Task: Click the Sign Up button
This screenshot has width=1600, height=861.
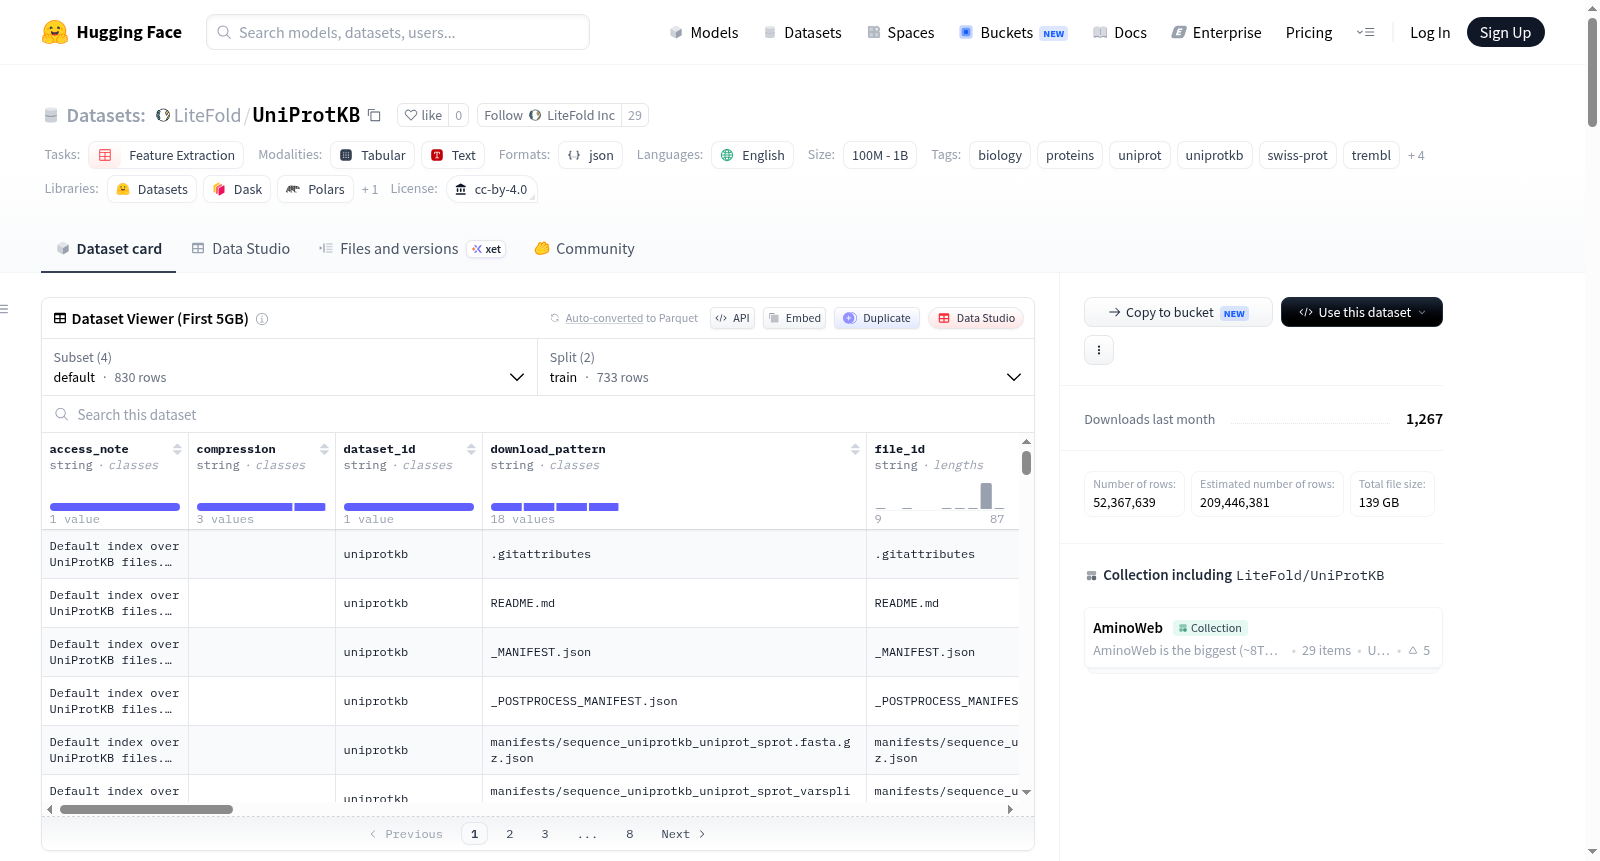Action: coord(1506,32)
